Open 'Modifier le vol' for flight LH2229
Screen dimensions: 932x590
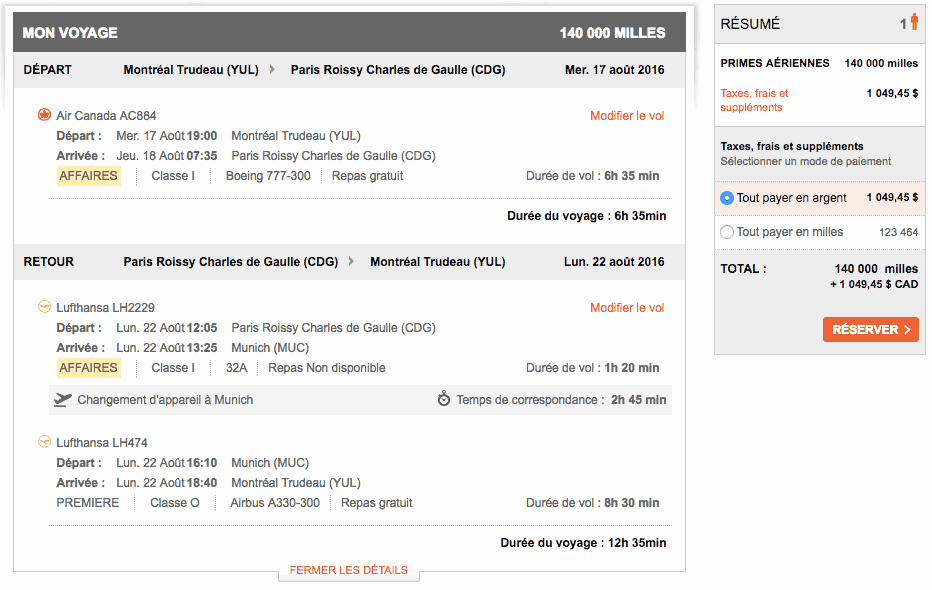point(627,307)
